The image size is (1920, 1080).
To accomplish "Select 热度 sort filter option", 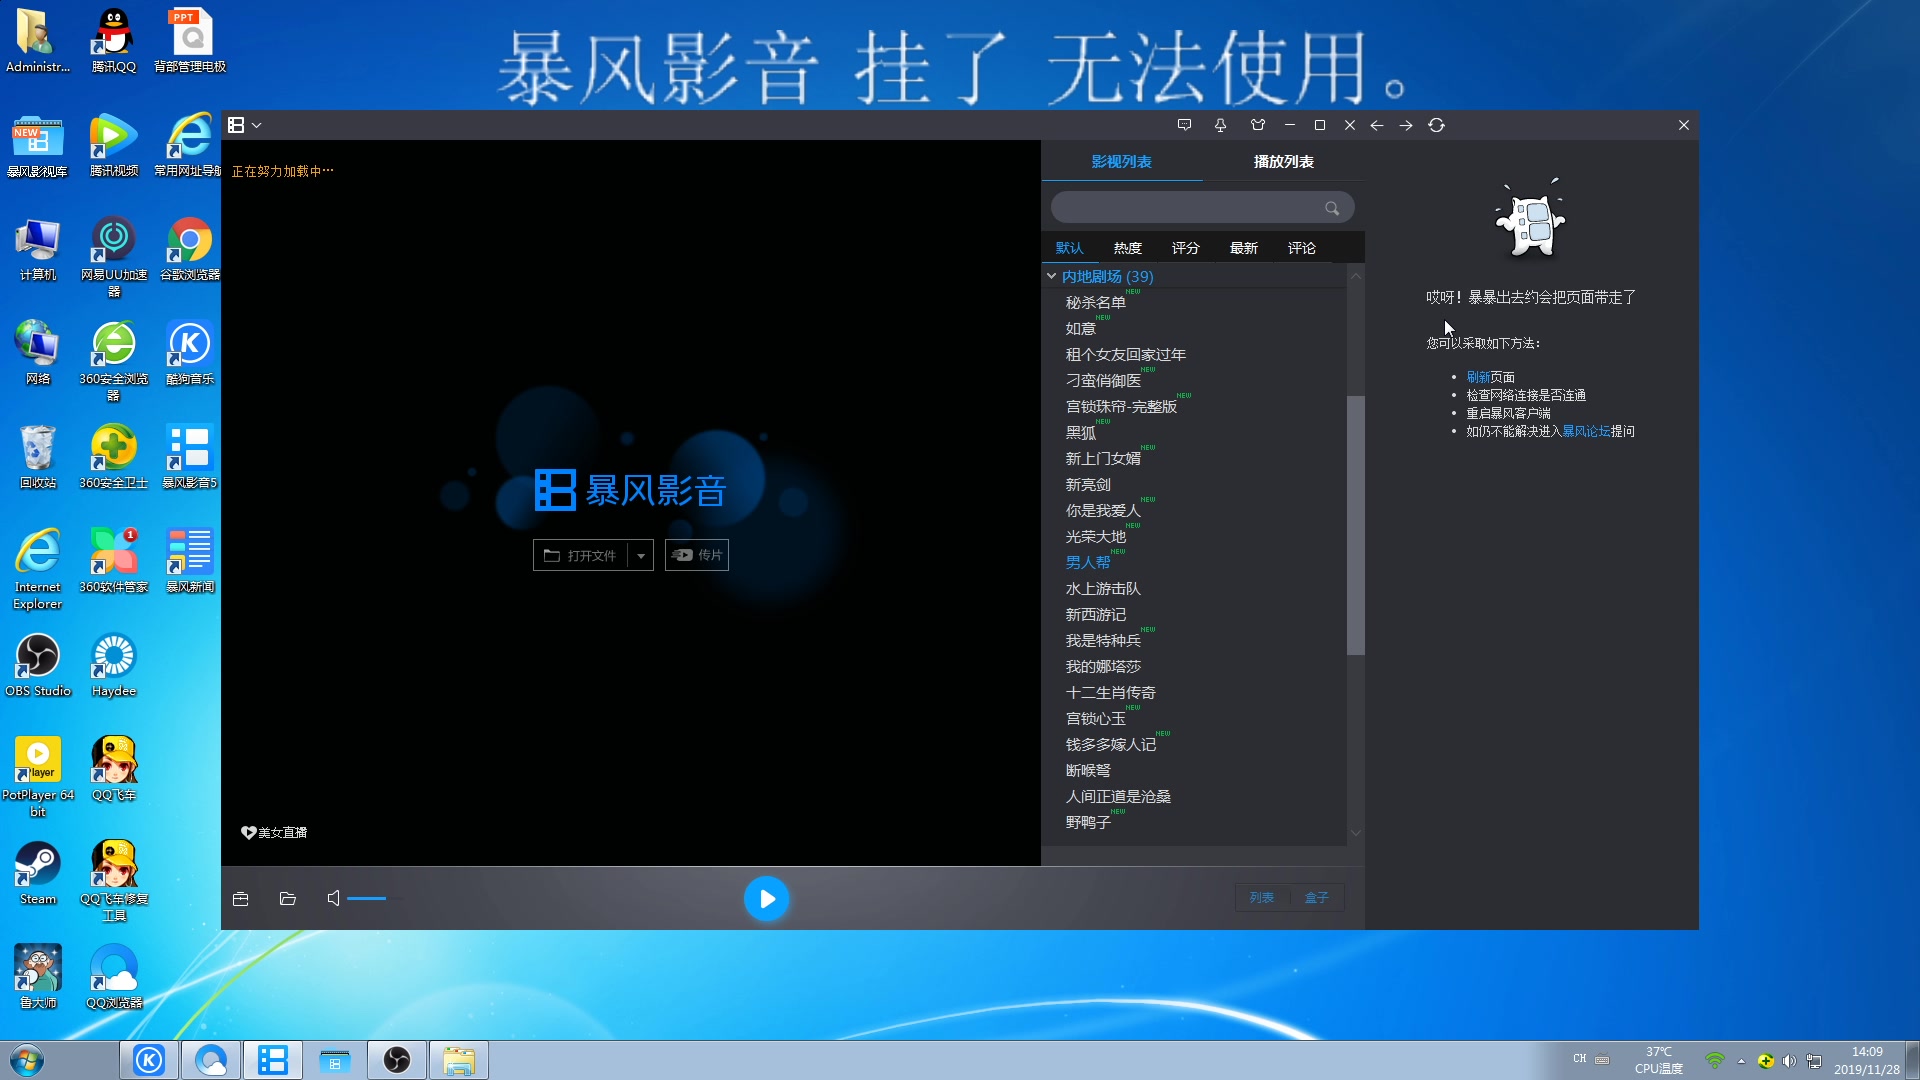I will coord(1127,248).
